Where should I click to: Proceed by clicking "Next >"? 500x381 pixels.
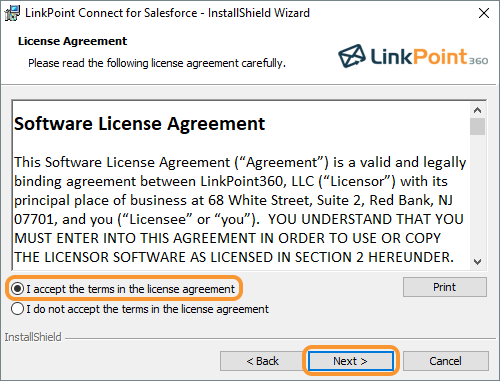coord(350,361)
